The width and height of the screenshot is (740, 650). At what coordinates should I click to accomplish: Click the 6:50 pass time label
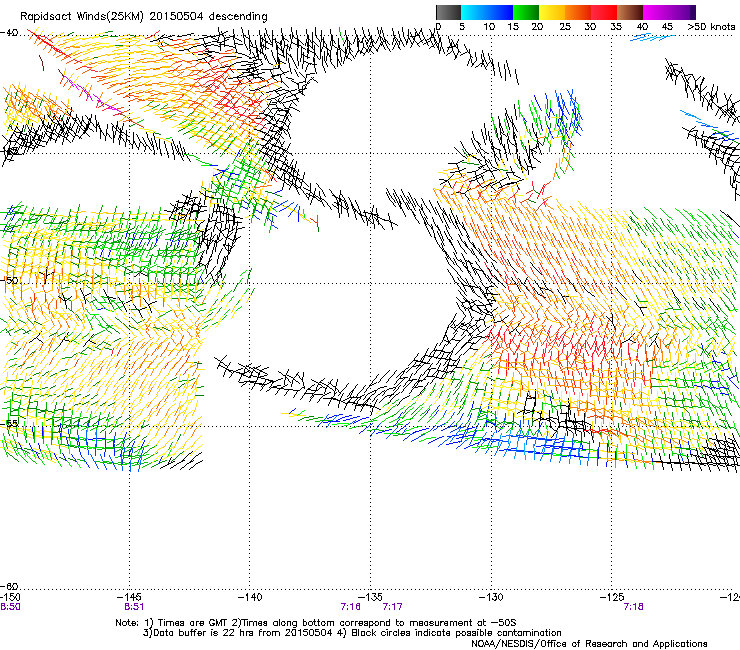(x=10, y=607)
